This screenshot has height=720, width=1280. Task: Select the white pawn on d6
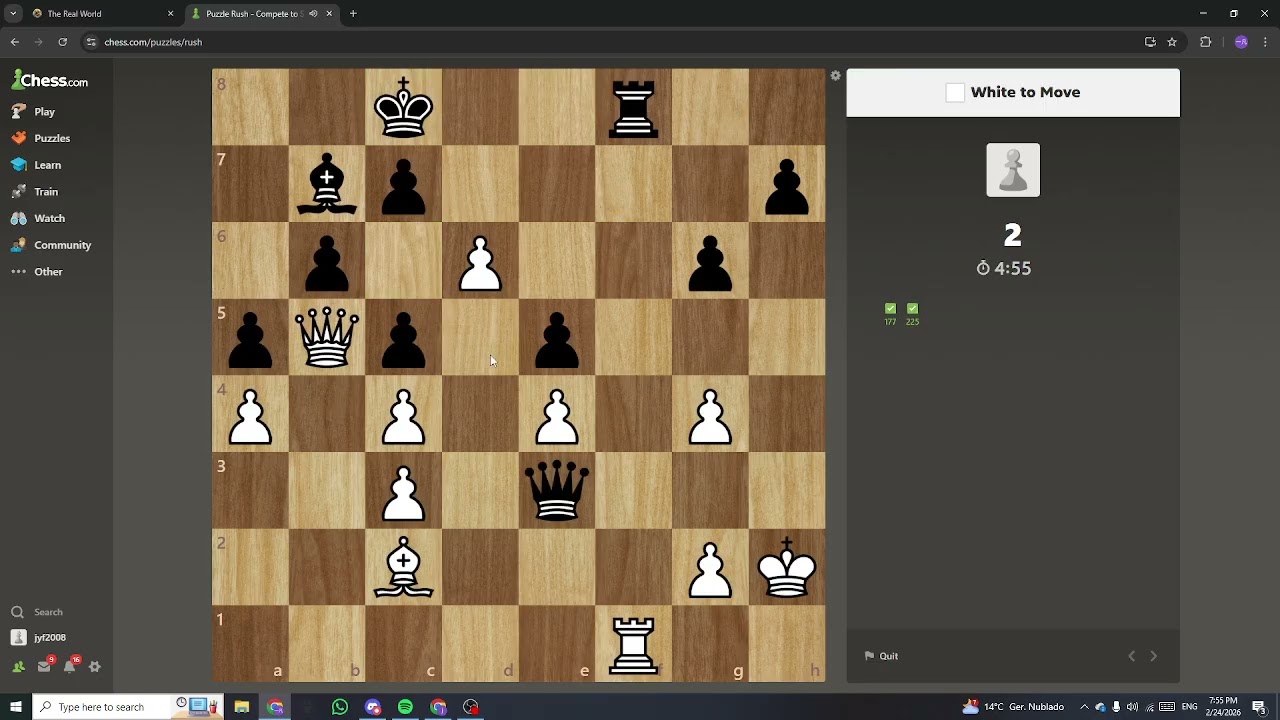click(481, 260)
